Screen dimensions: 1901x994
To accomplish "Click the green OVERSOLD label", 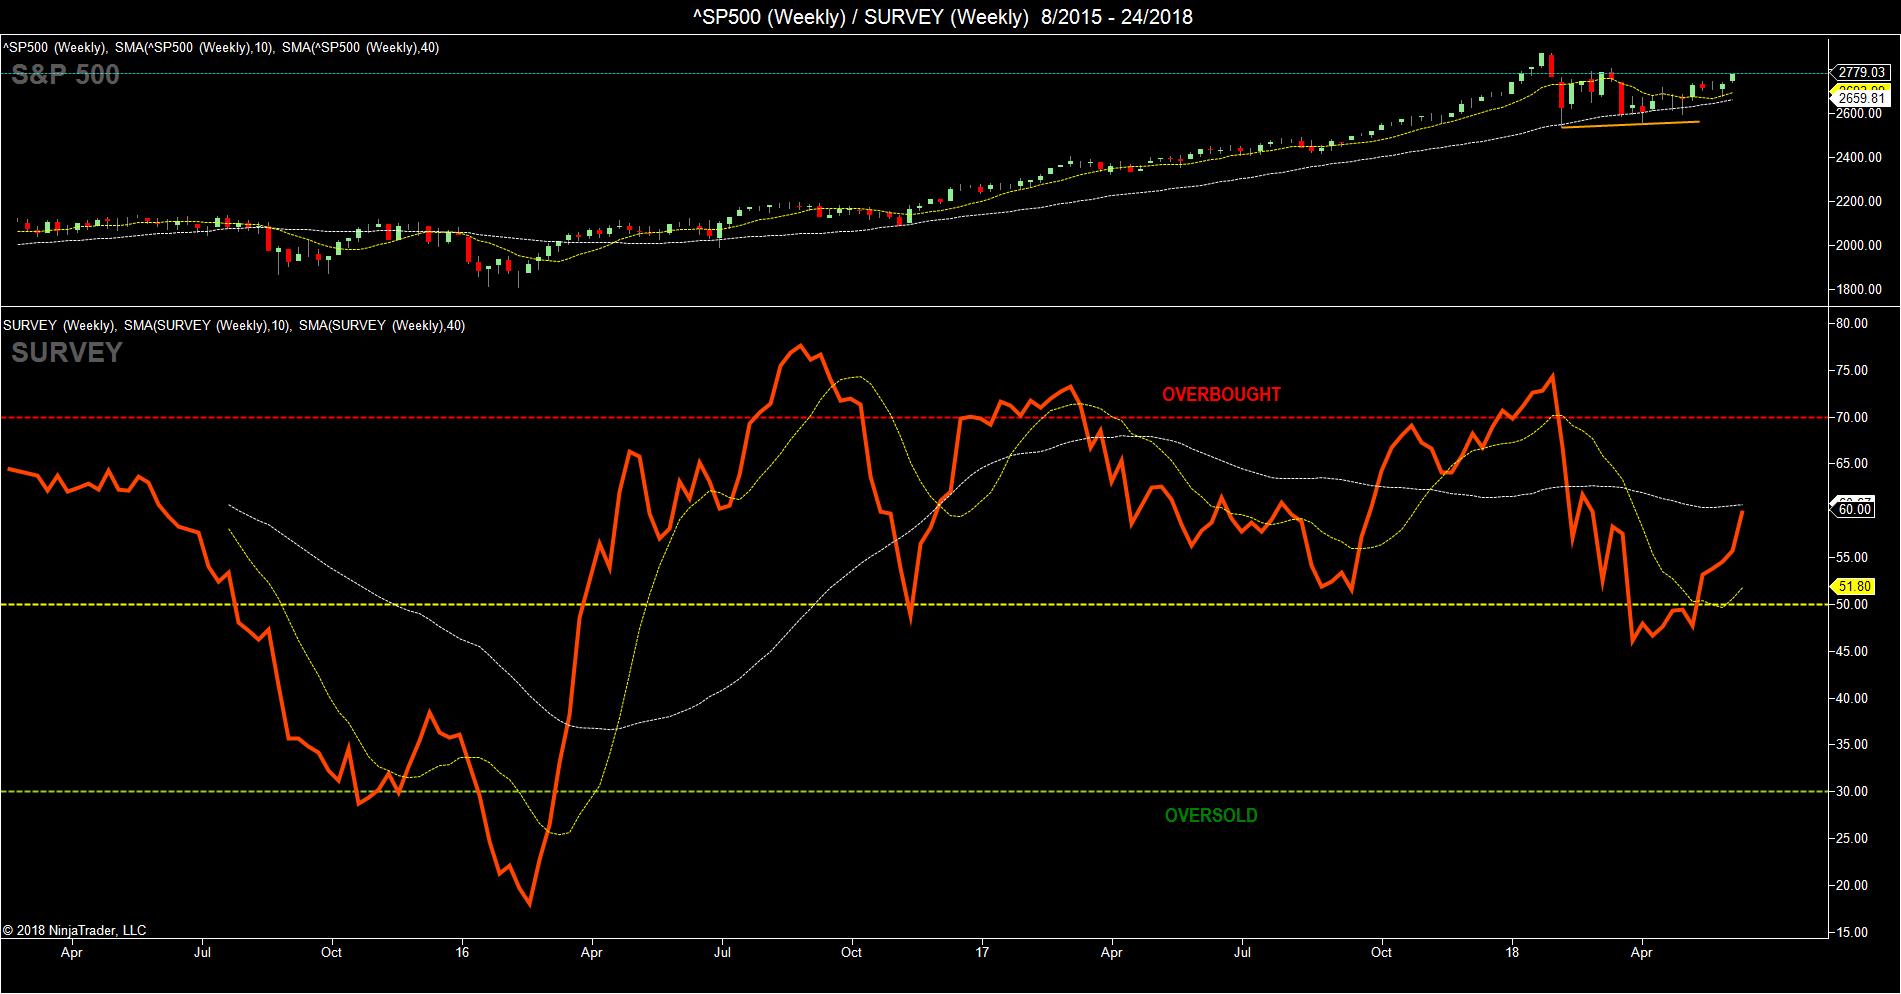I will click(x=1211, y=815).
